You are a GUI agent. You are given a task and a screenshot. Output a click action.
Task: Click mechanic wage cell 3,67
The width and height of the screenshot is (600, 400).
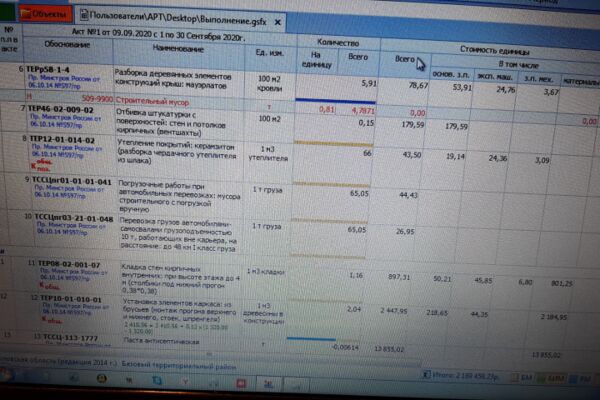click(x=551, y=92)
